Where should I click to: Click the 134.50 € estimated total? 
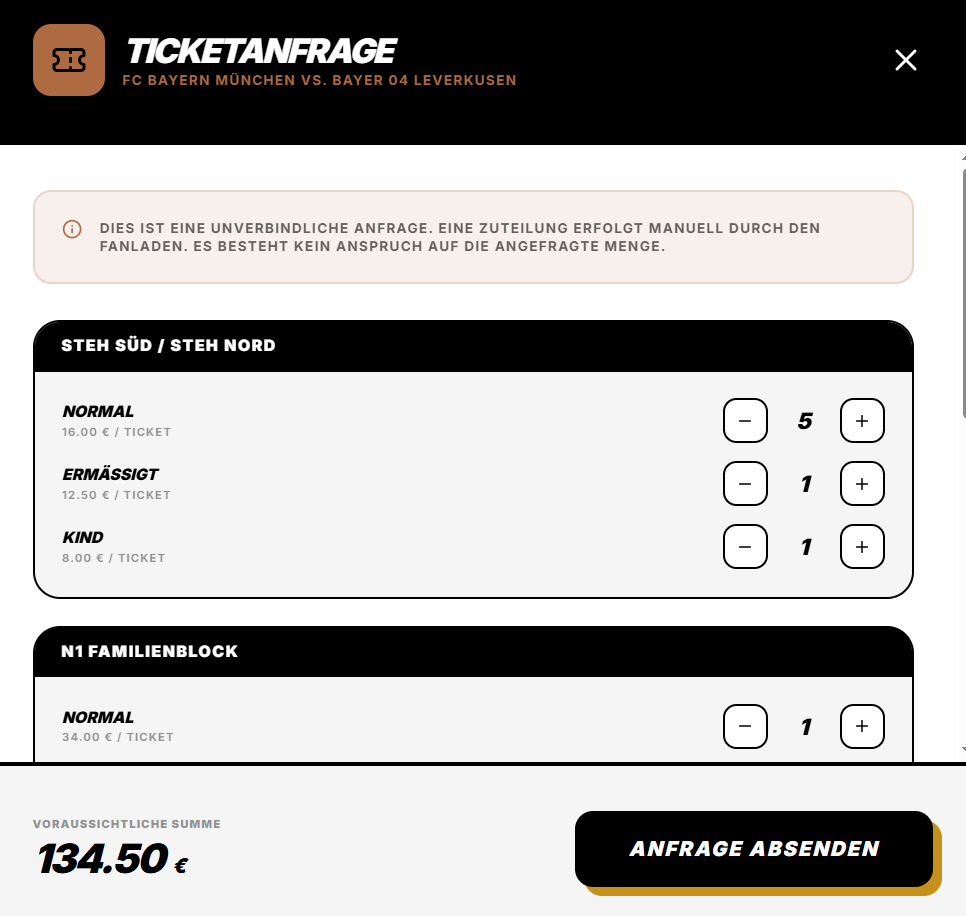tap(113, 859)
